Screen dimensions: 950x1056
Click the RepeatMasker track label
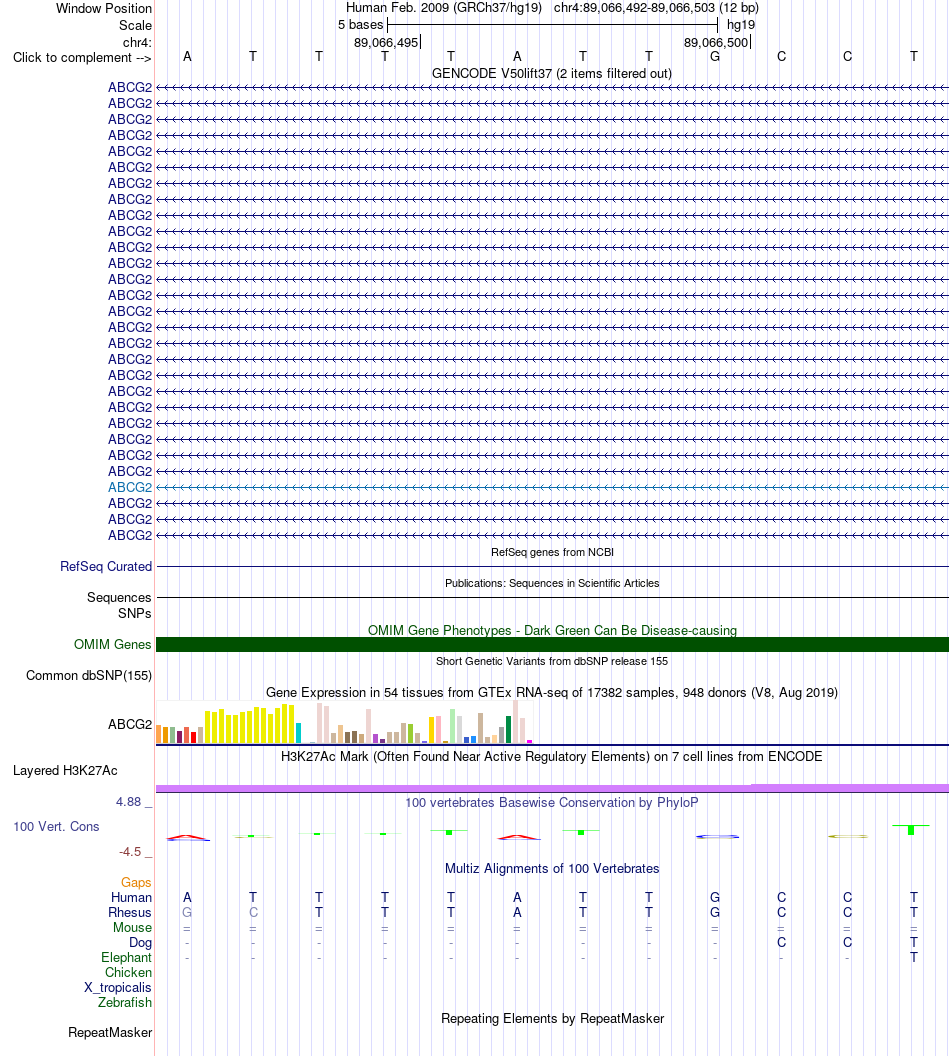[110, 1032]
